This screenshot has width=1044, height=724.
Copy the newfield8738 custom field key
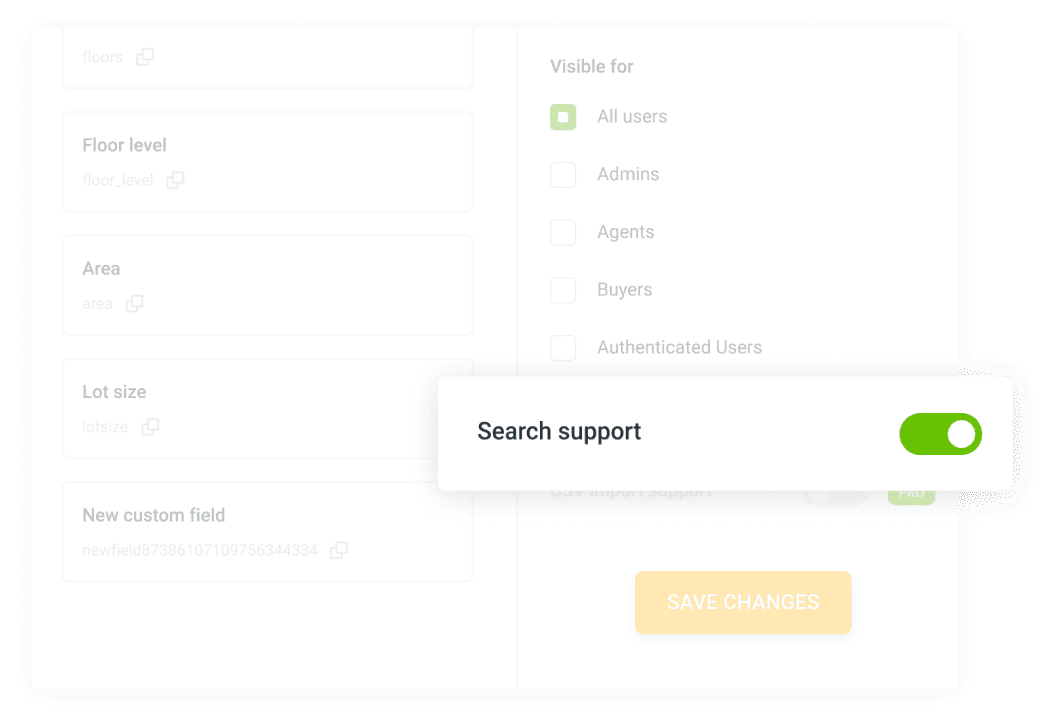click(339, 550)
